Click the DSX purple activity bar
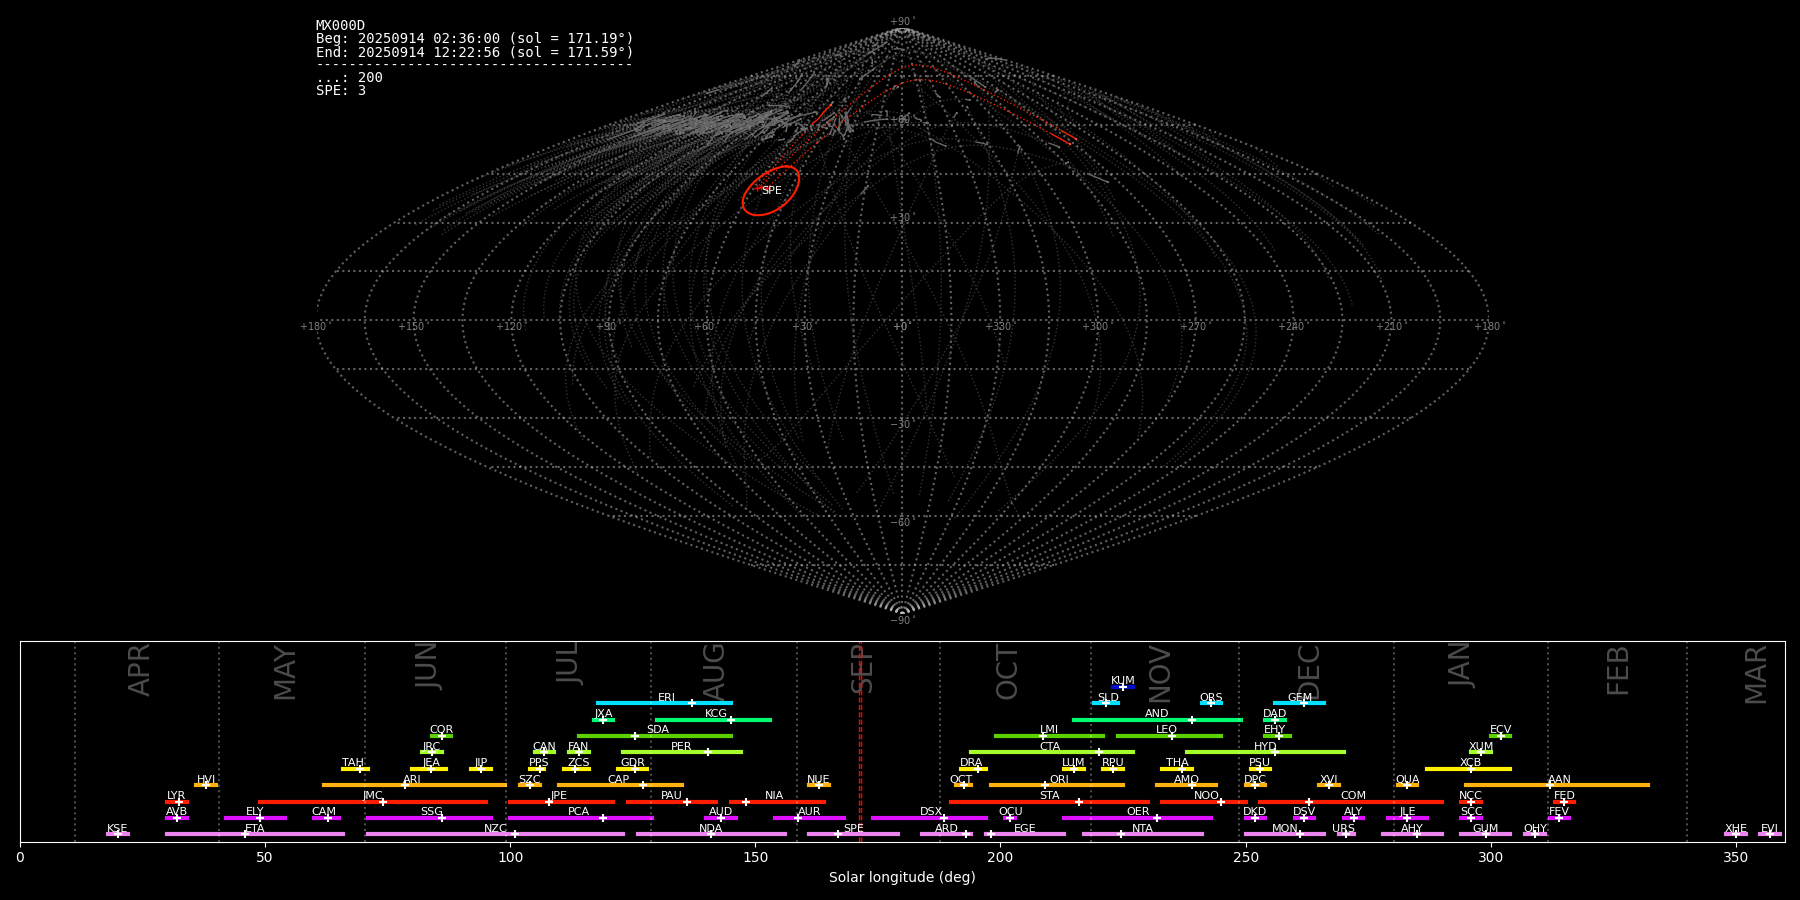1800x900 pixels. [x=929, y=818]
